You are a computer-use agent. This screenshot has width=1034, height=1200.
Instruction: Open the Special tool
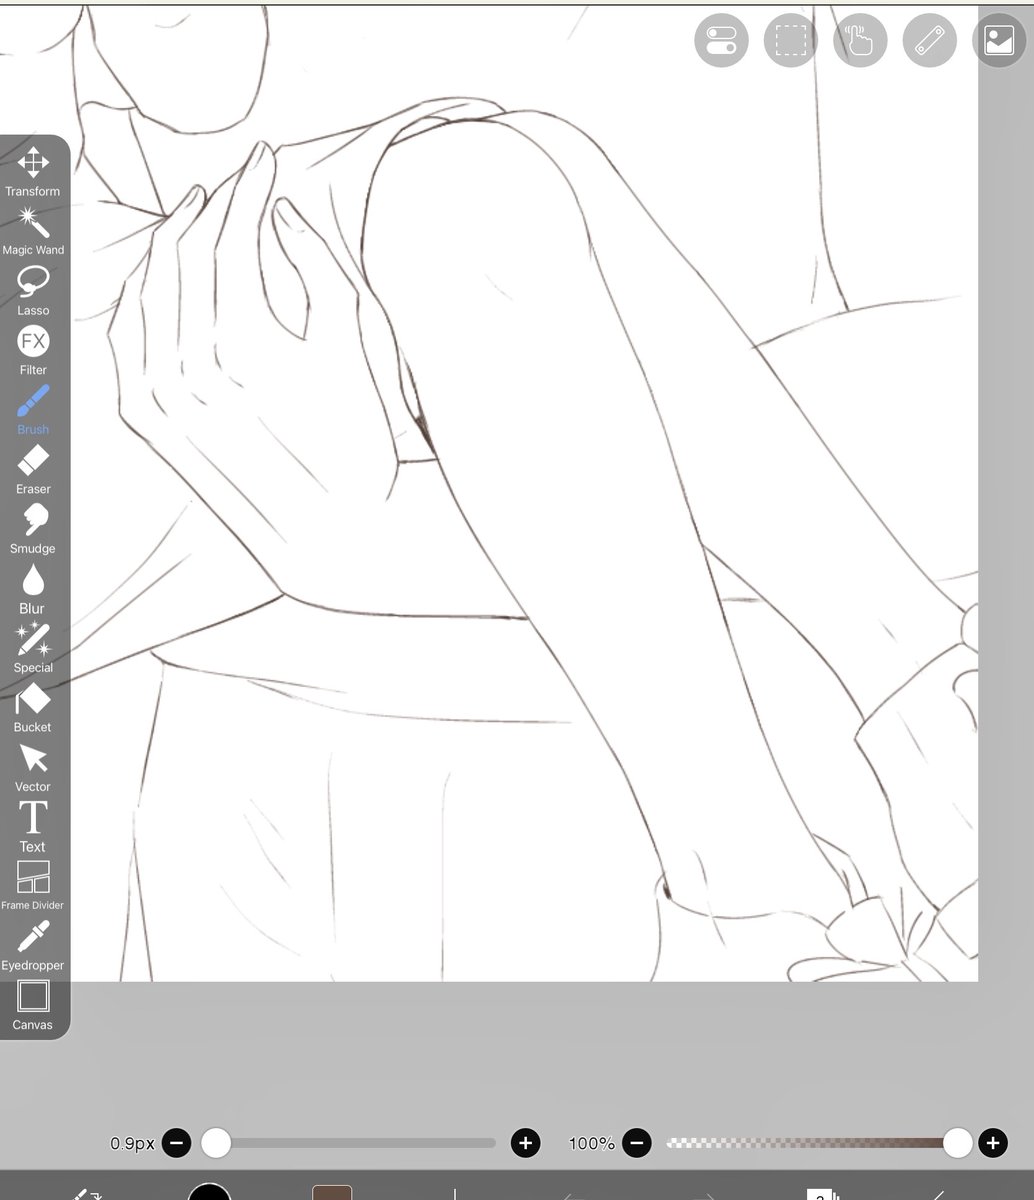(33, 648)
